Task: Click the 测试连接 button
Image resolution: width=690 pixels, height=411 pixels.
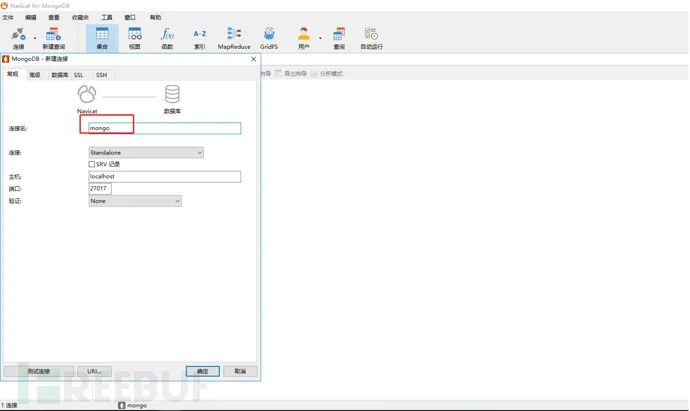Action: point(39,371)
